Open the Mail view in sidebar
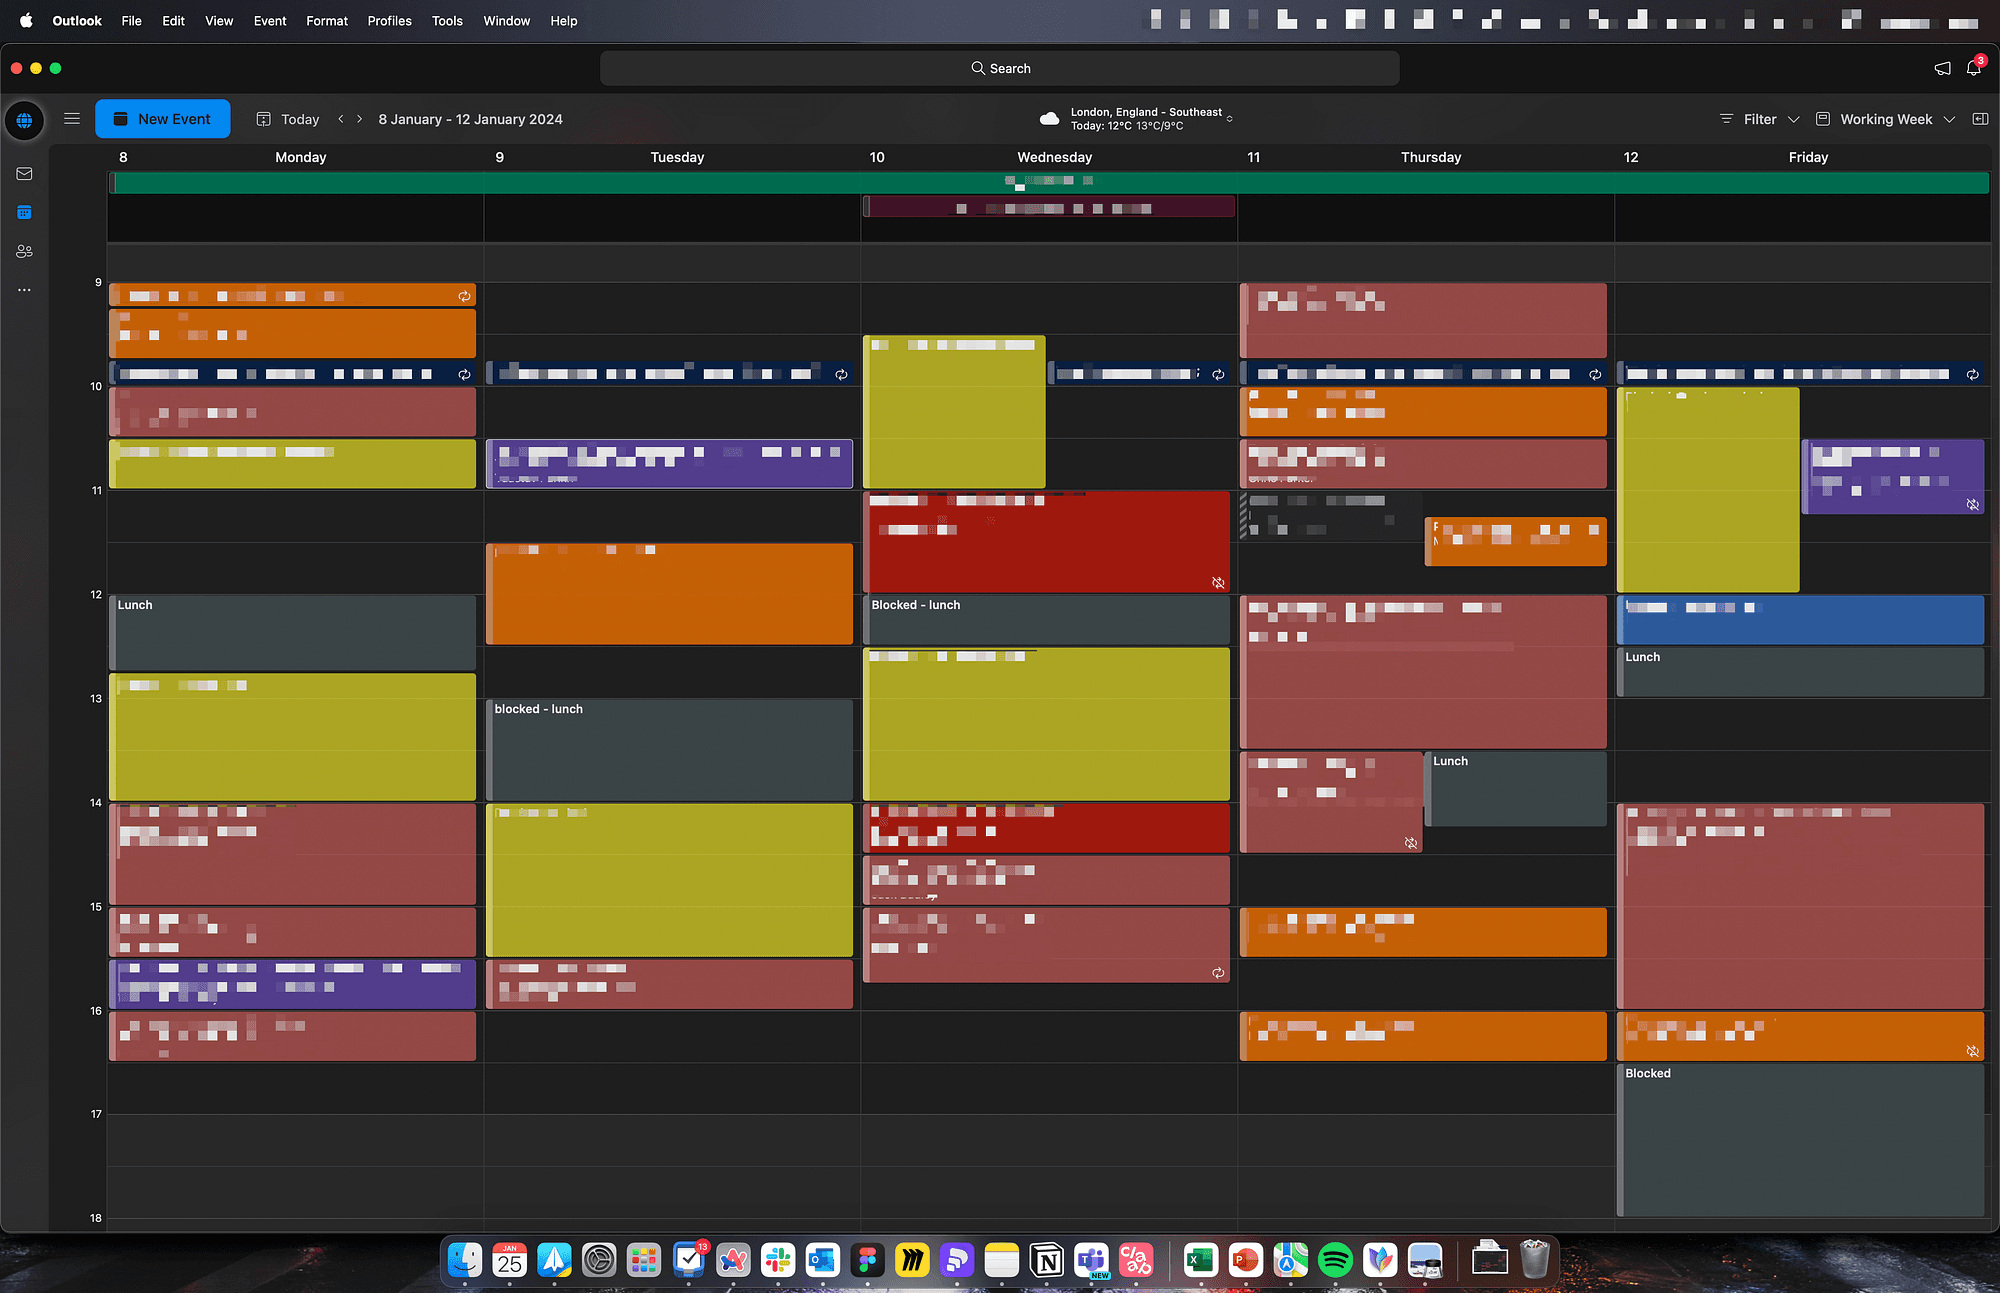 point(24,174)
